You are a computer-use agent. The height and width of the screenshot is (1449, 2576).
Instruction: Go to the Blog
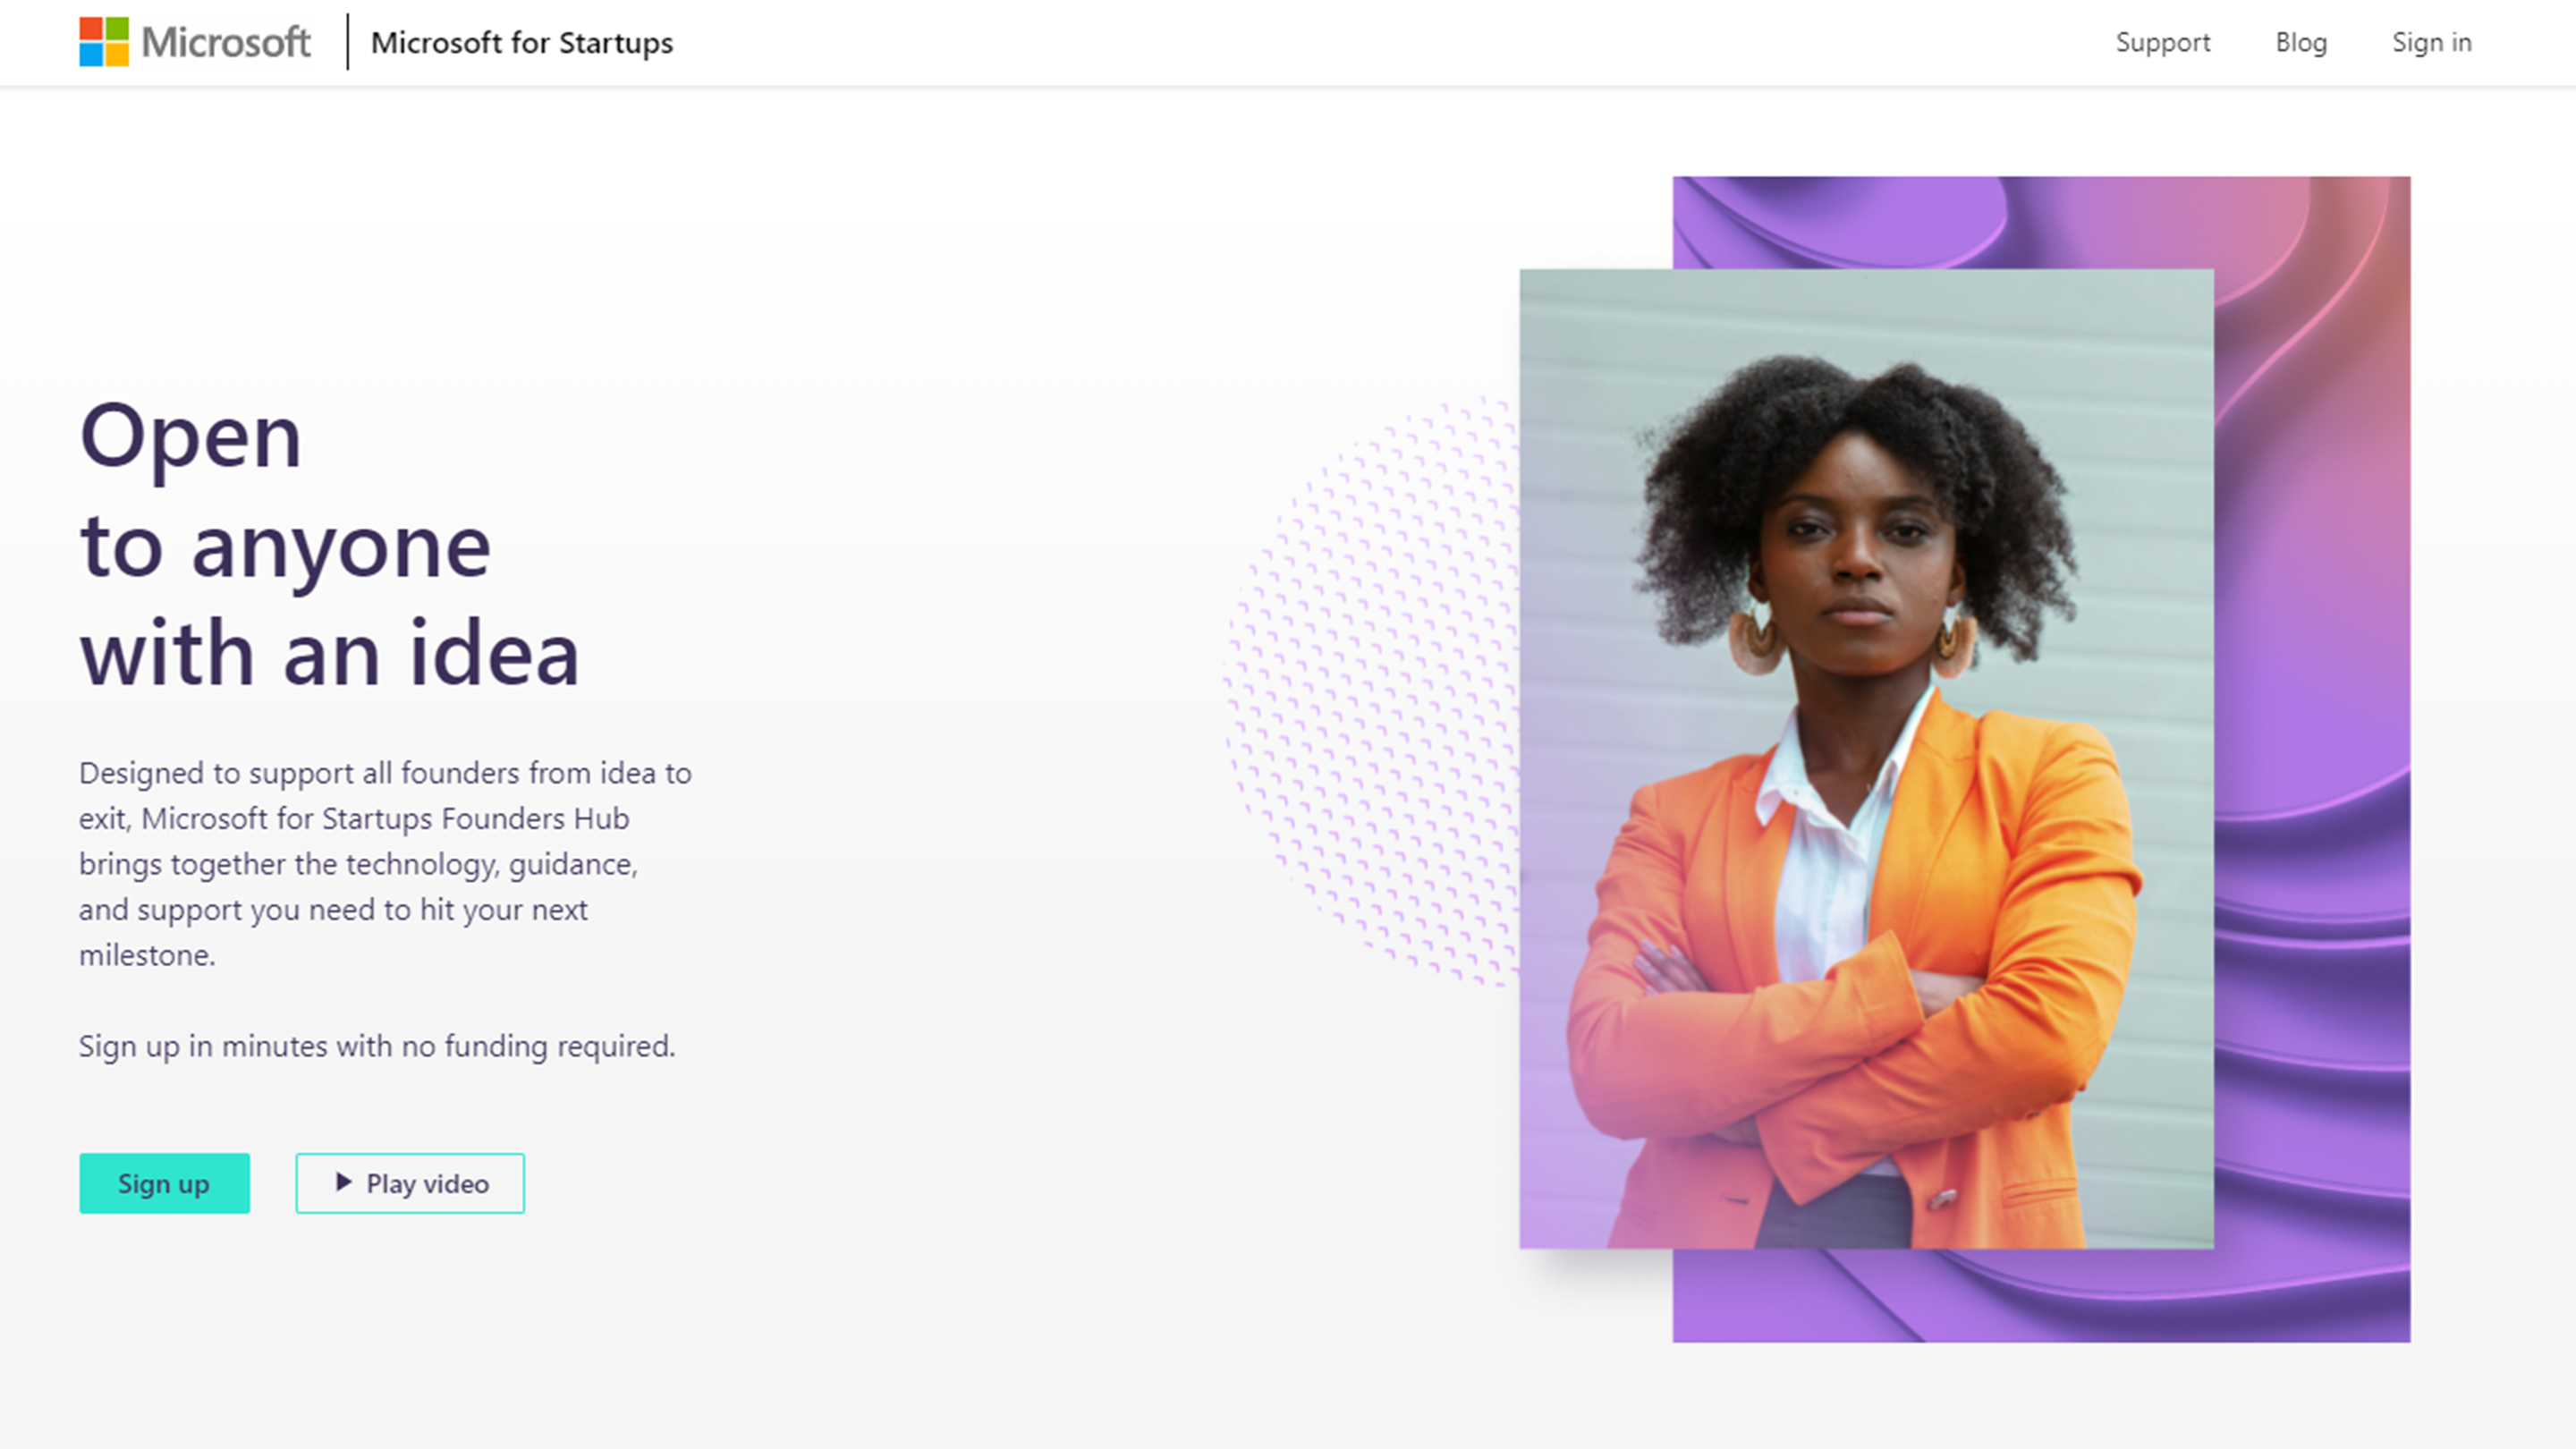[x=2301, y=42]
